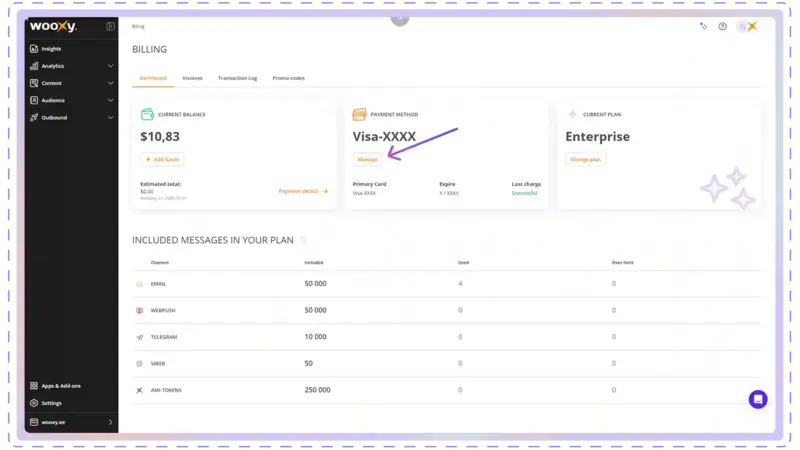Image resolution: width=800 pixels, height=450 pixels.
Task: Switch to the Invoices tab
Action: pos(192,78)
